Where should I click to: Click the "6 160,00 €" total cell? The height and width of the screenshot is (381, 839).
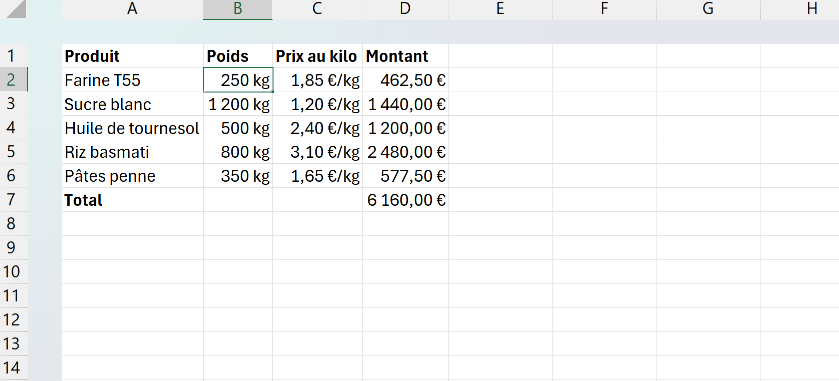click(405, 200)
